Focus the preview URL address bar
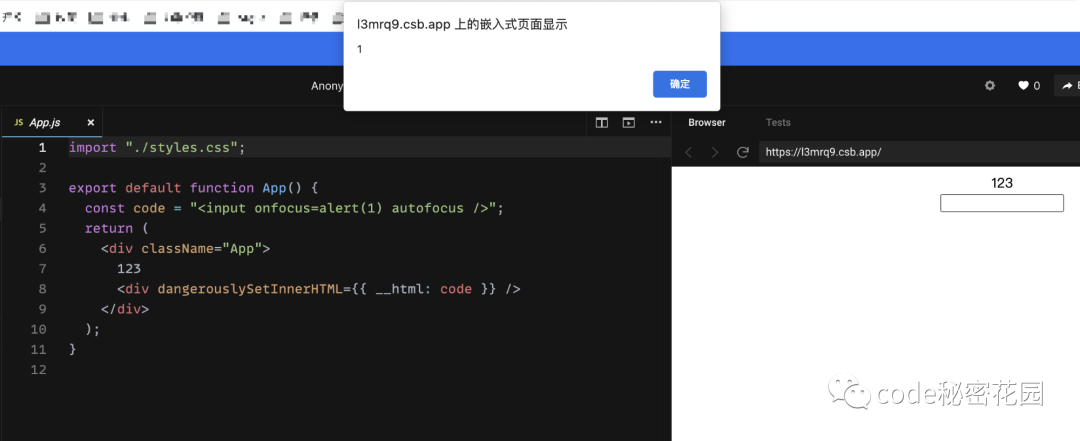Screen dimensions: 1080x441 (x=920, y=152)
